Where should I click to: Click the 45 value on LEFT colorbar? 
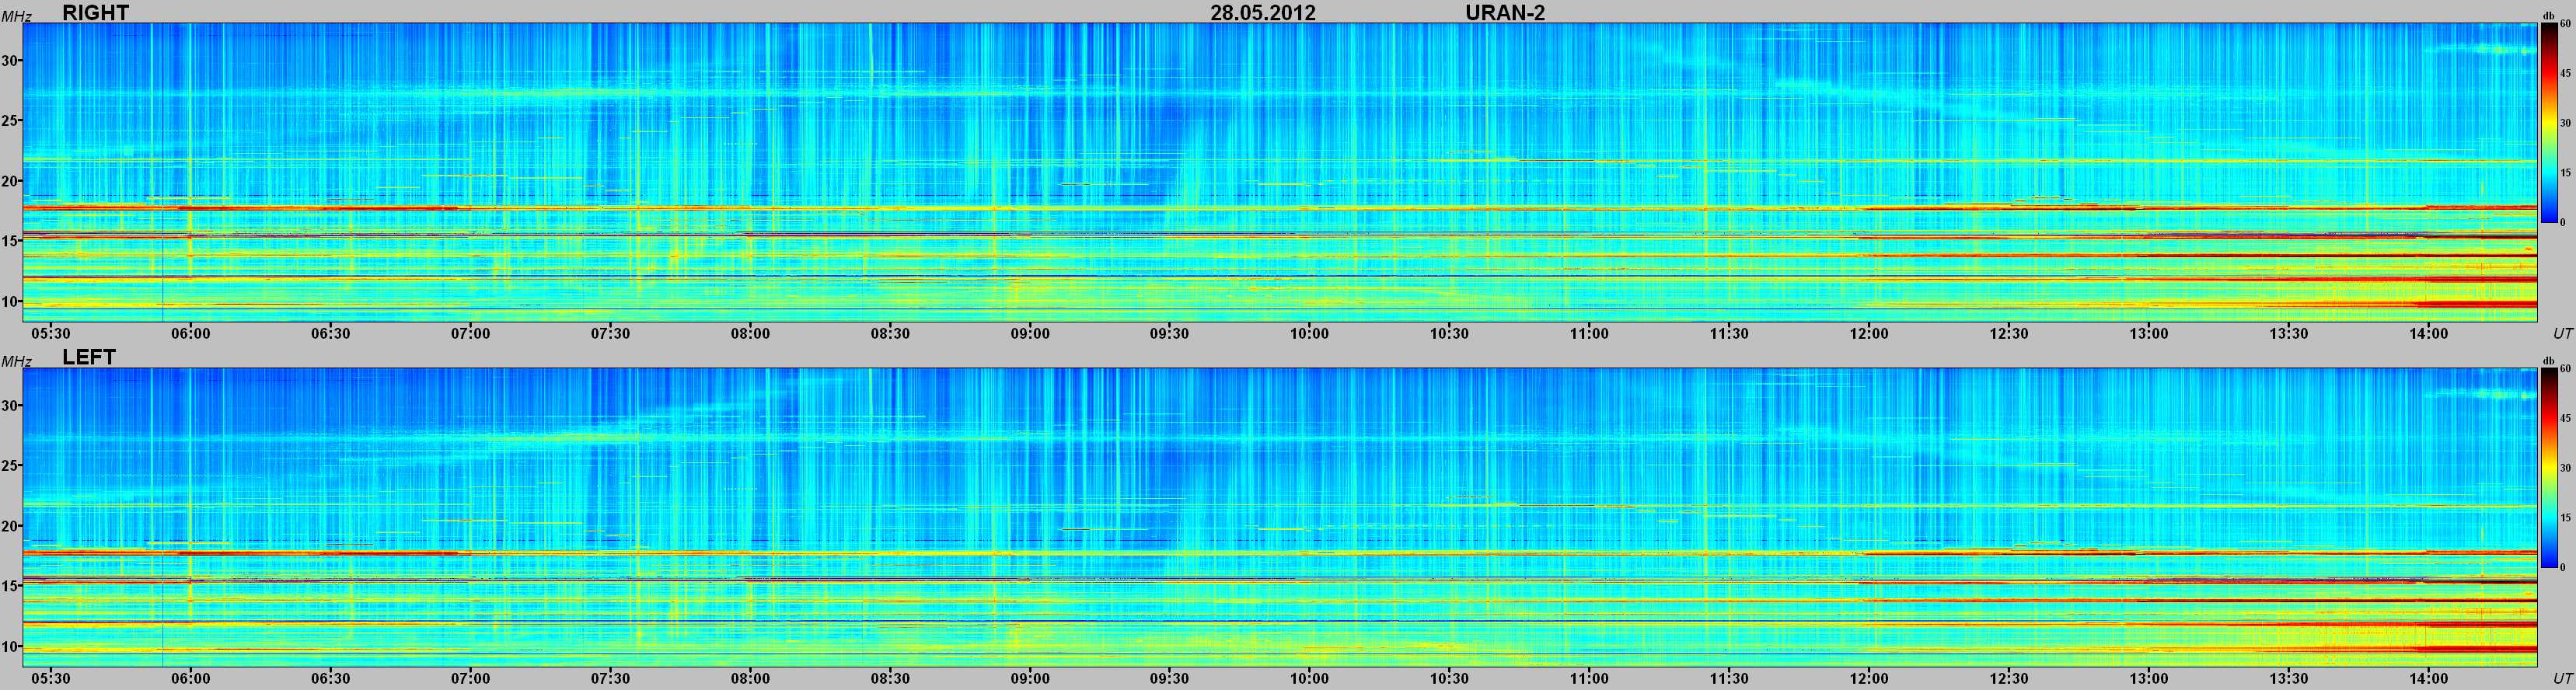tap(2565, 418)
